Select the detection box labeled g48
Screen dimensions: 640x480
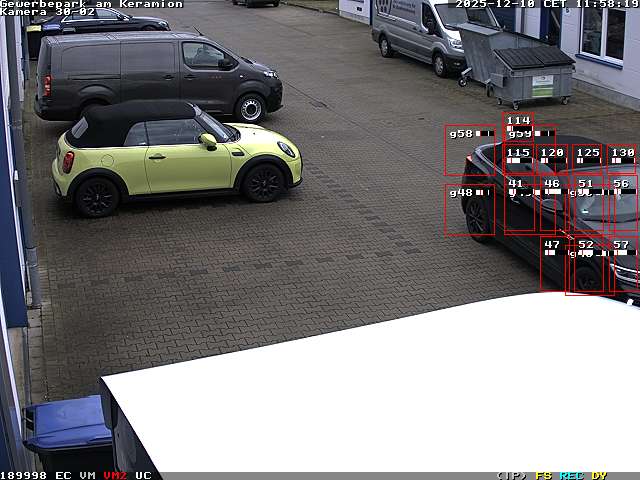coord(470,209)
